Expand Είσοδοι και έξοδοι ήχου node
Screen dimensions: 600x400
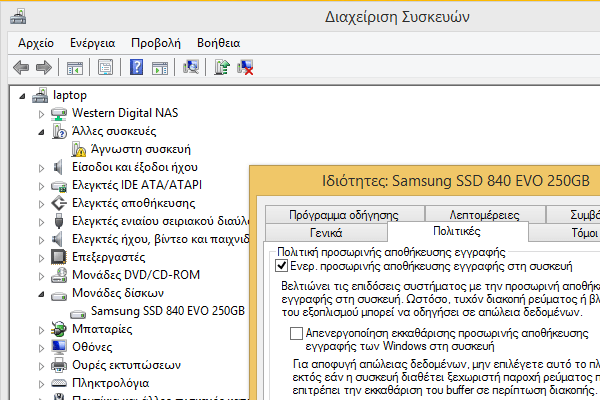[x=41, y=168]
